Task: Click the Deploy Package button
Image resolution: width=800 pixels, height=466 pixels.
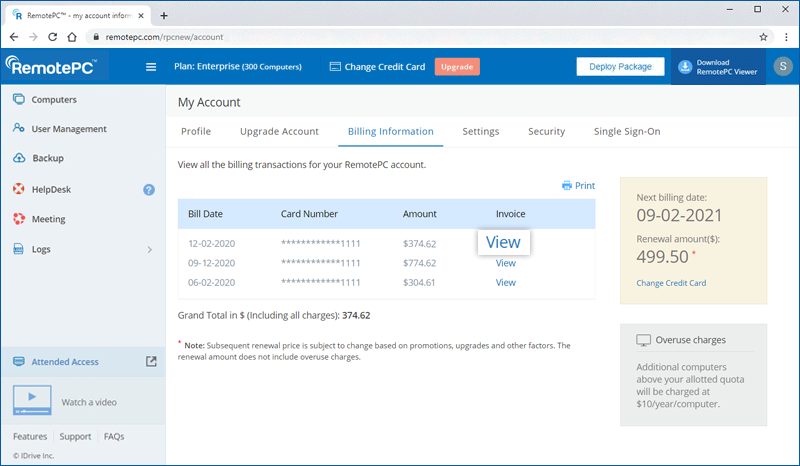Action: tap(620, 66)
